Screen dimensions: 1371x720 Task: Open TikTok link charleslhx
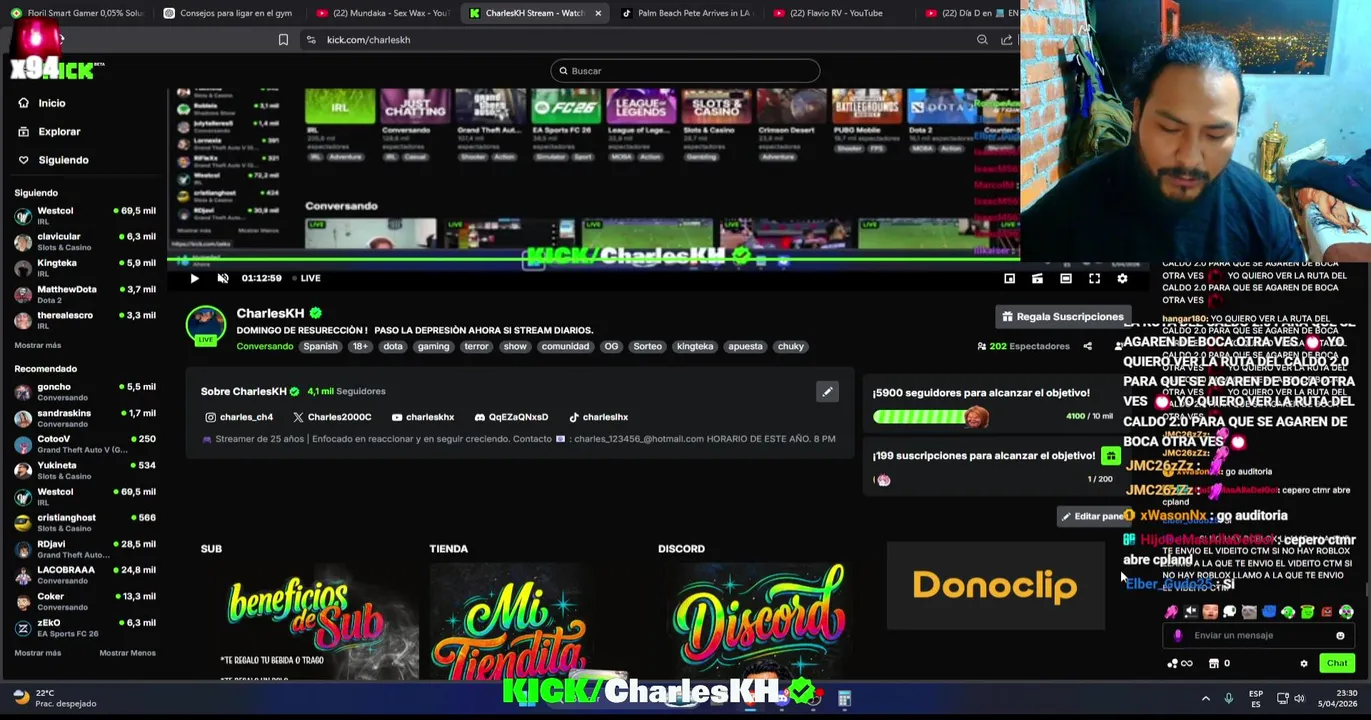[x=599, y=417]
